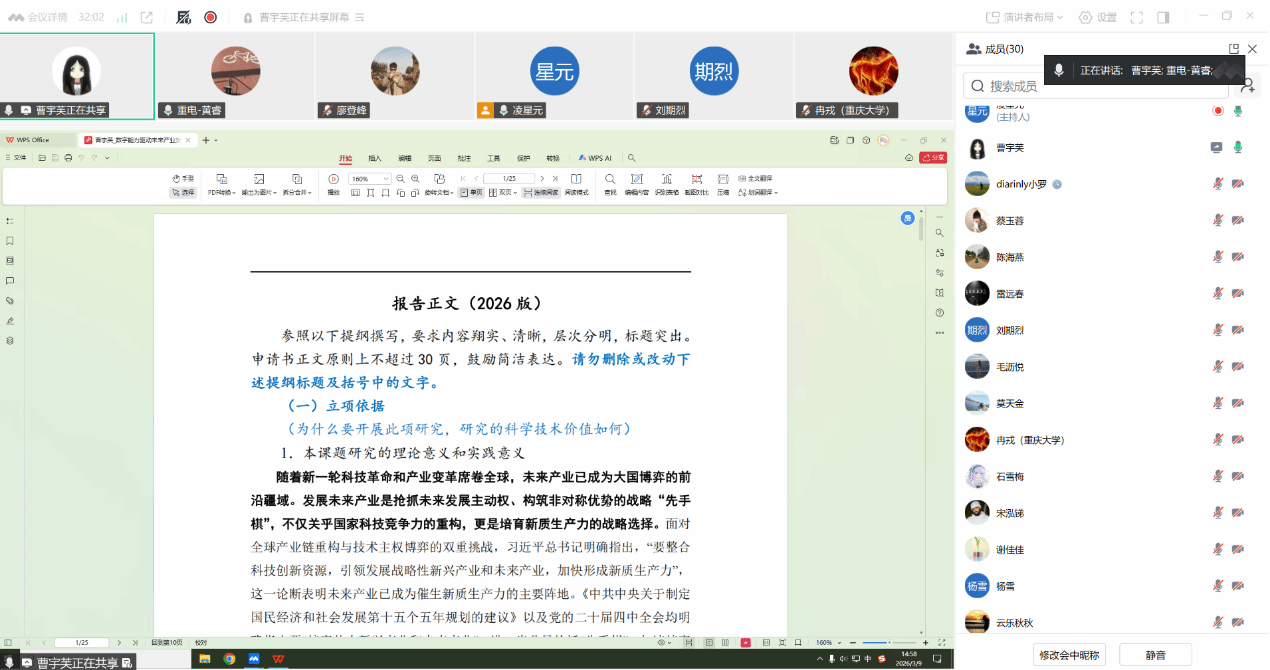Click the green microphone icon for 曹宇芙
This screenshot has height=670, width=1270.
(x=1238, y=147)
